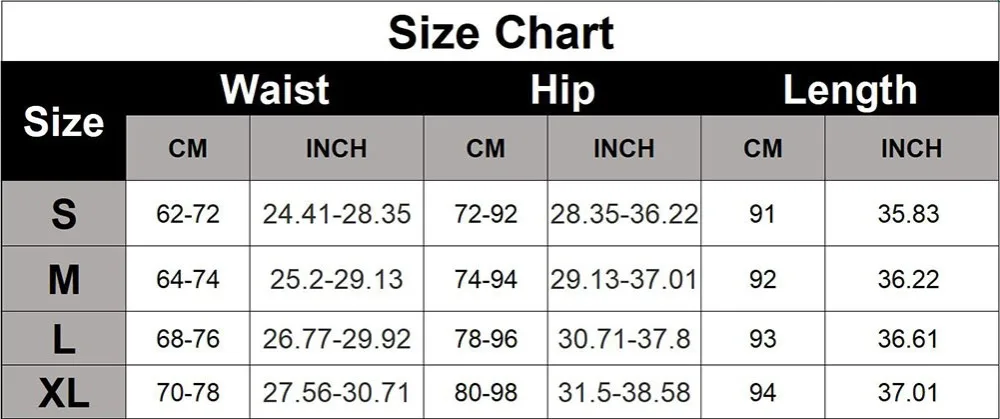This screenshot has width=1000, height=419.
Task: Click the XL size row label
Action: tap(63, 392)
